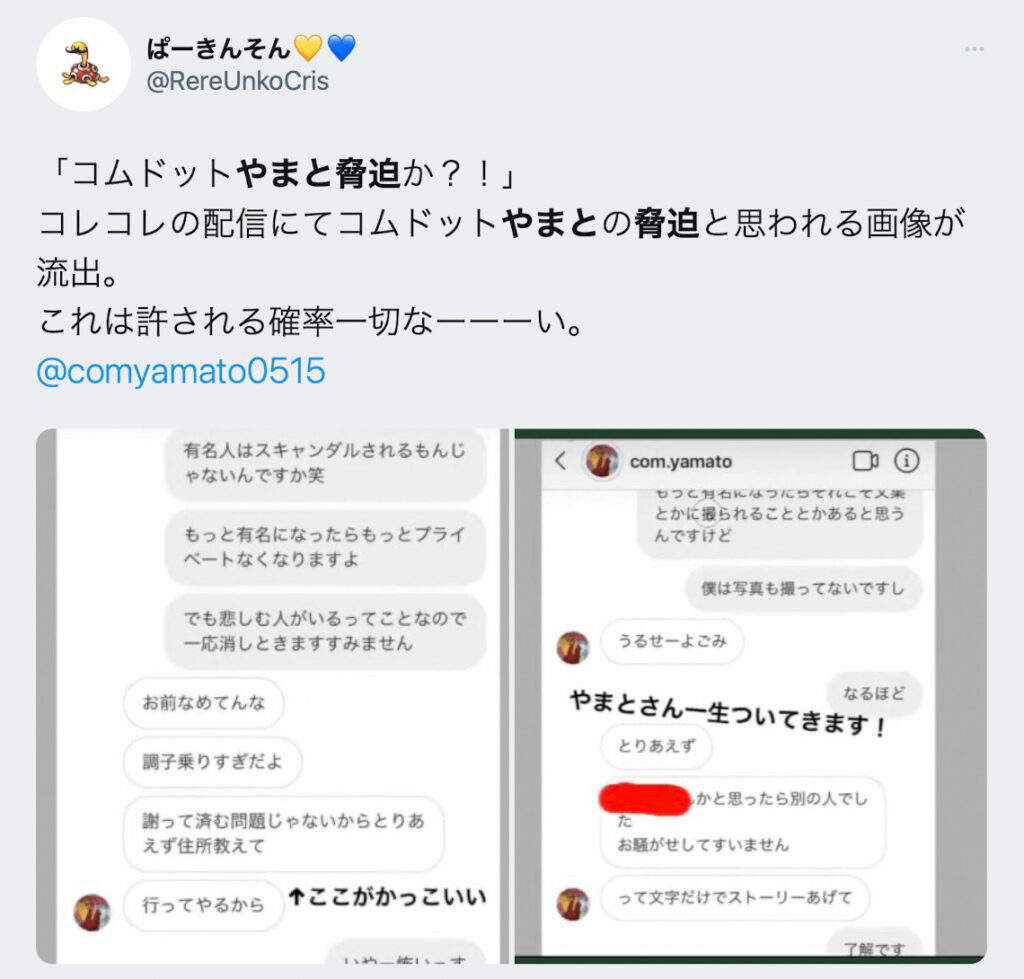This screenshot has width=1024, height=979.
Task: Tap avatar beside って文字だけでストーリーあげて message
Action: click(x=573, y=904)
